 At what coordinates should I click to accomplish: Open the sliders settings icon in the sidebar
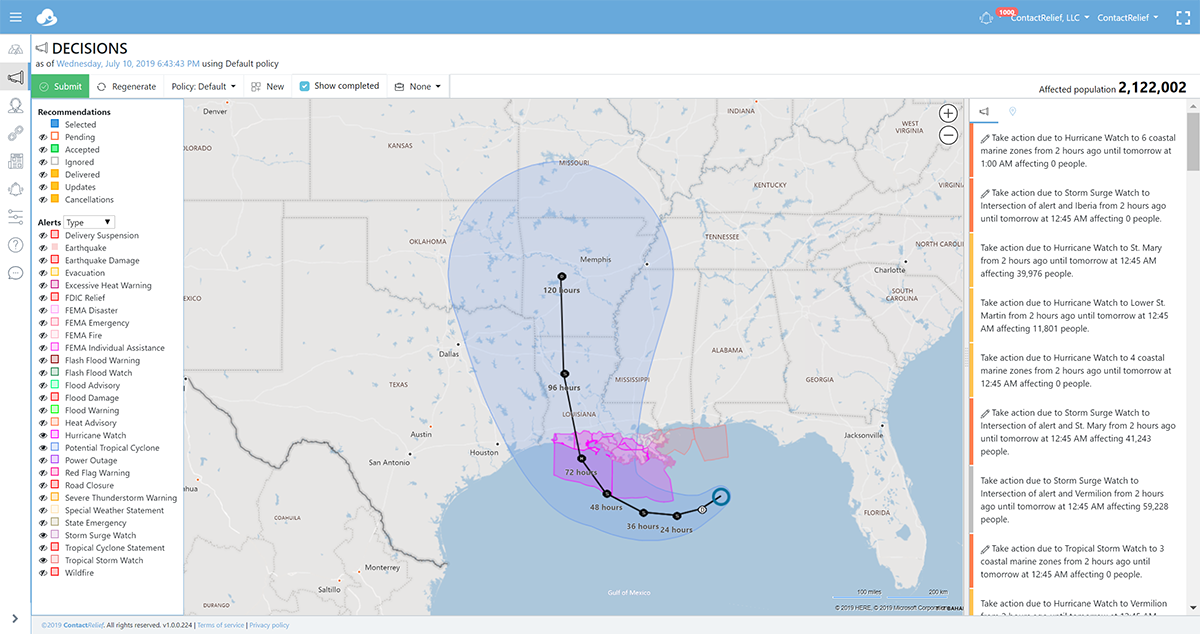[x=15, y=217]
